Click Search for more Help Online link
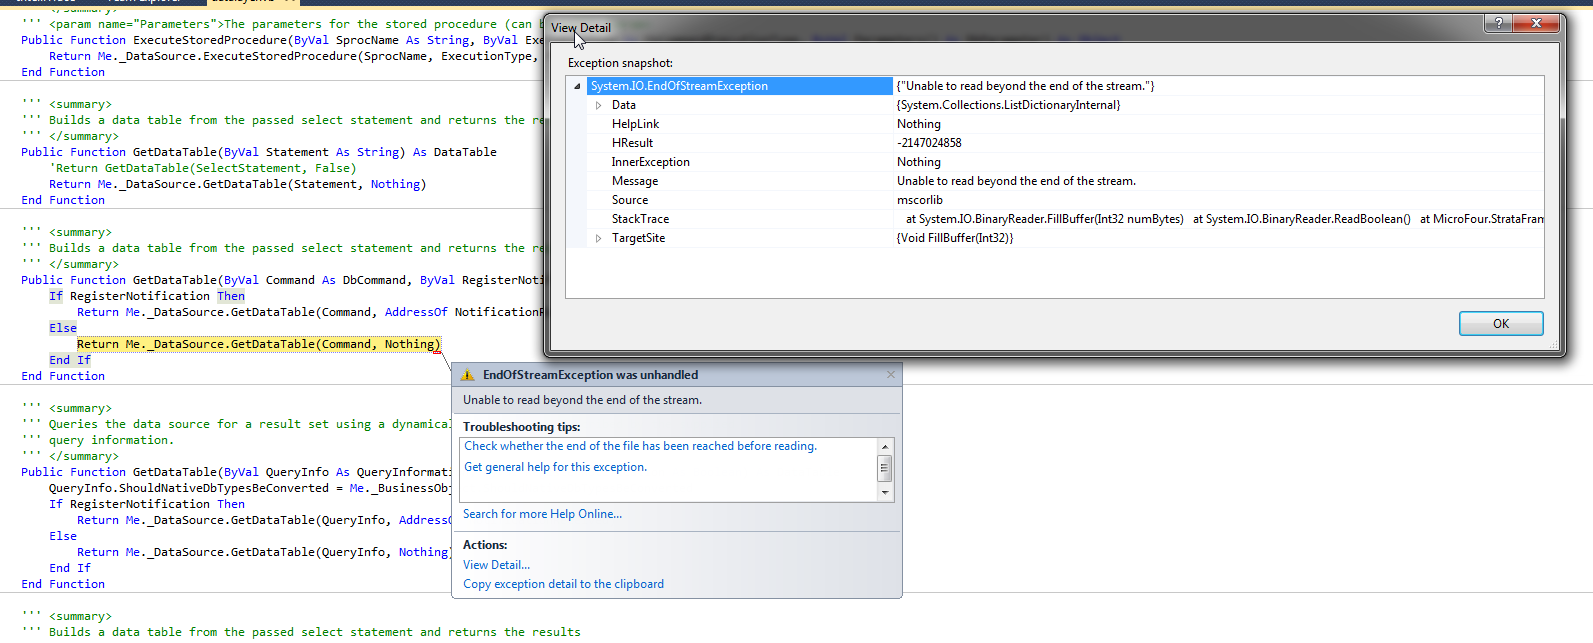 click(542, 514)
